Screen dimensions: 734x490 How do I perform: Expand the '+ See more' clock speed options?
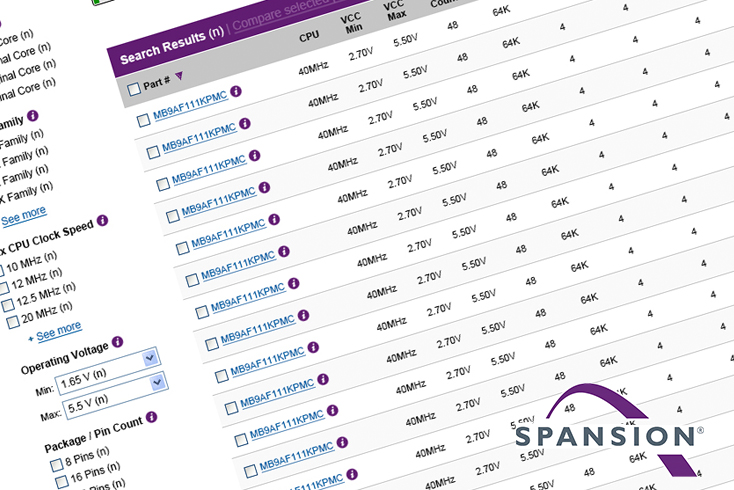[55, 332]
